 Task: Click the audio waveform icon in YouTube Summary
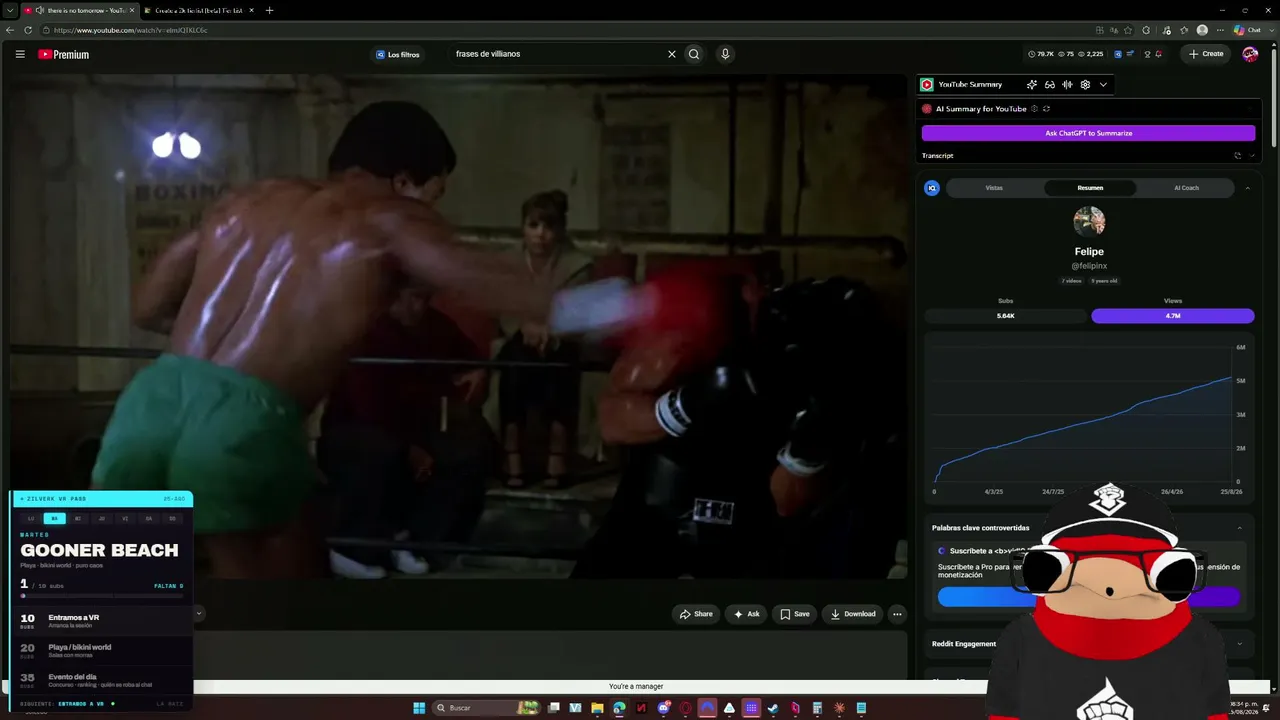[1067, 85]
